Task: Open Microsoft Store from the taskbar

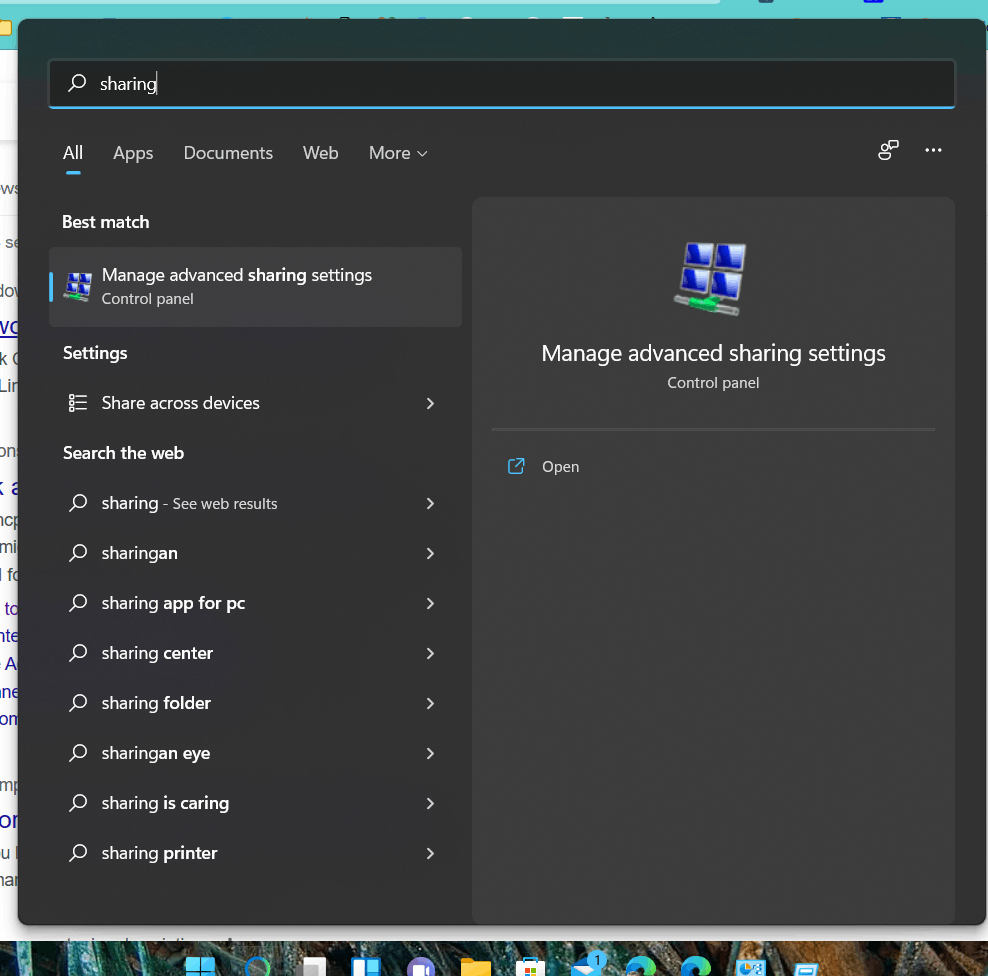Action: [x=530, y=967]
